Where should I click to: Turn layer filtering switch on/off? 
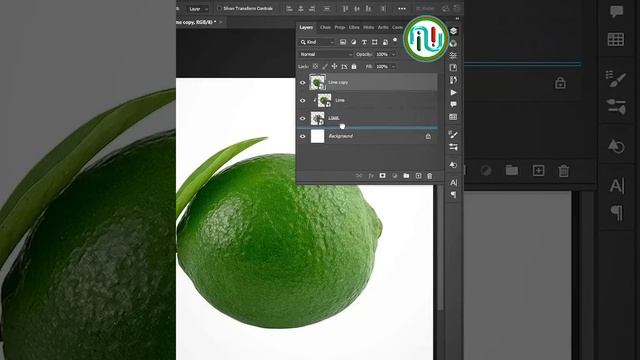coord(395,40)
